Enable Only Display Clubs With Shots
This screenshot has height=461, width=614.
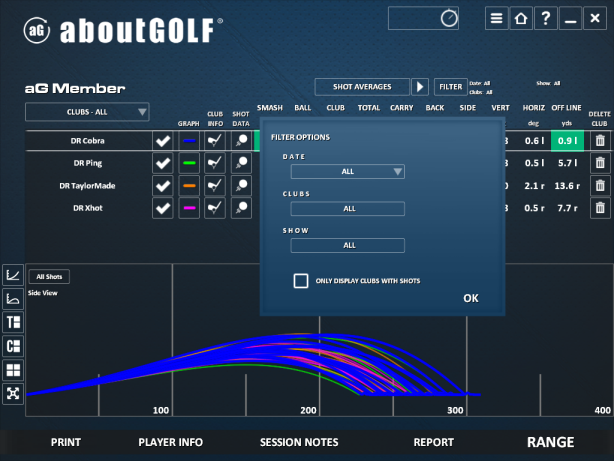pyautogui.click(x=301, y=280)
